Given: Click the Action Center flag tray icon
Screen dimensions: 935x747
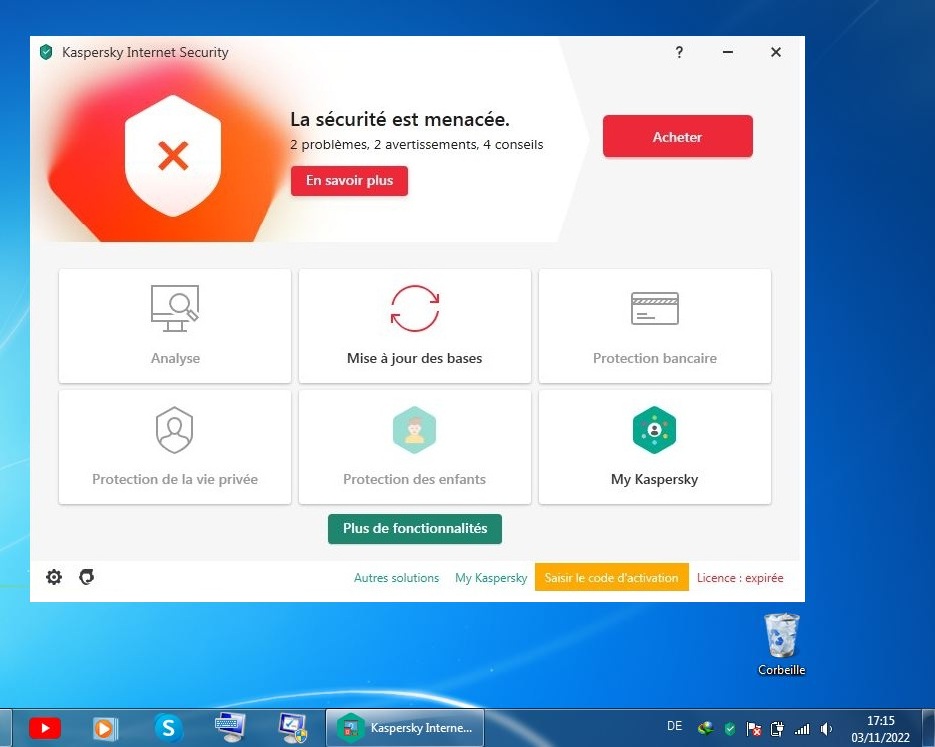Looking at the screenshot, I should tap(754, 729).
